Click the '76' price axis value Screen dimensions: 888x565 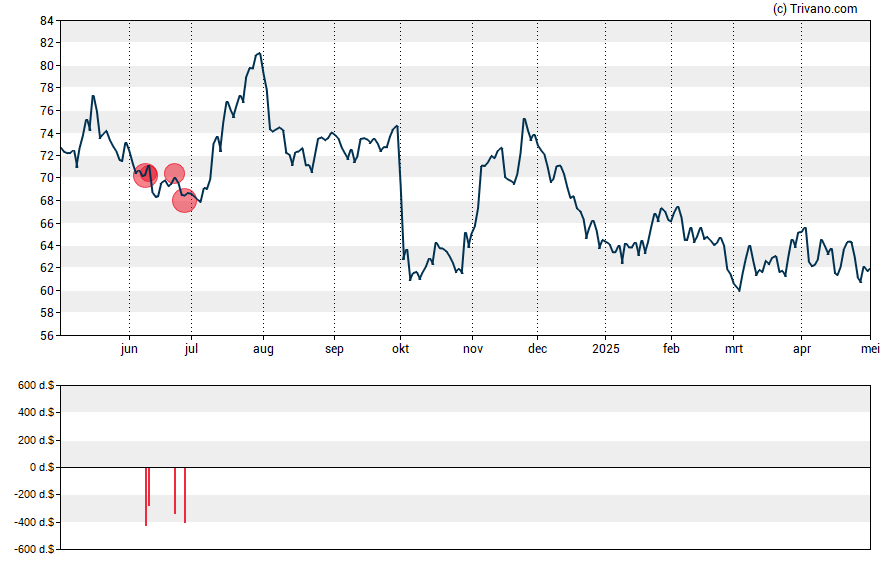pyautogui.click(x=46, y=111)
